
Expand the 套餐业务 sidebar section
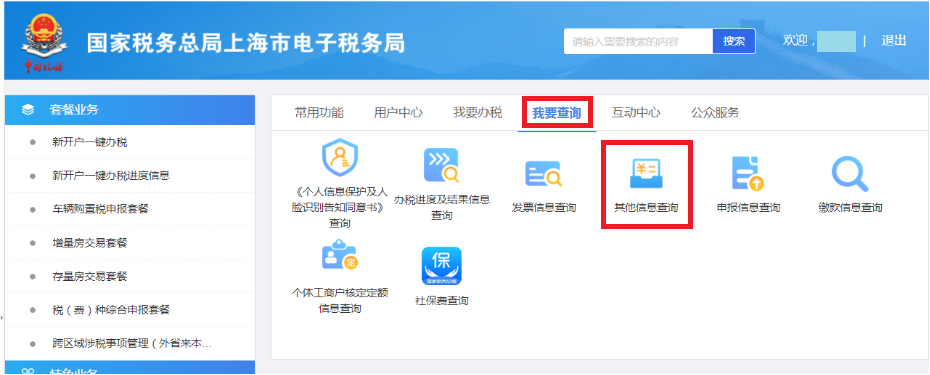point(130,110)
